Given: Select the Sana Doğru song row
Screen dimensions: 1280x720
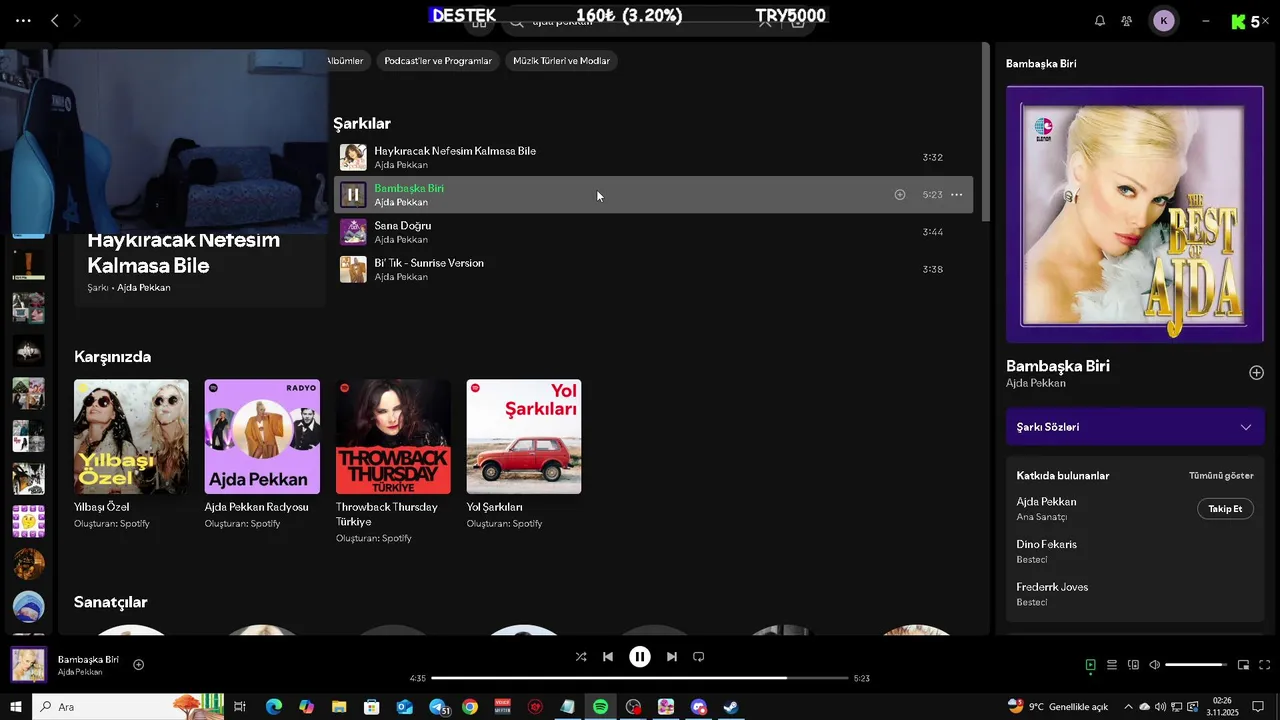Looking at the screenshot, I should coord(653,232).
